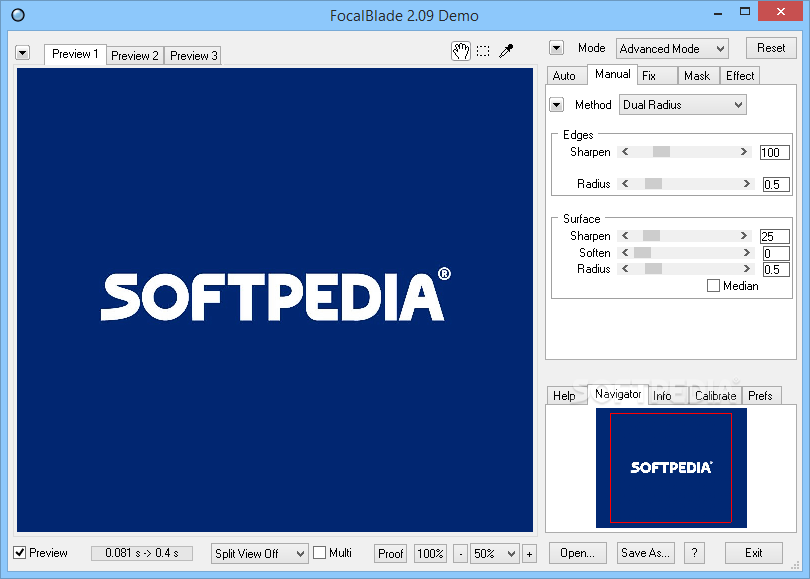Screen dimensions: 810x579
Task: Click the Soften slider thumb
Action: click(642, 253)
